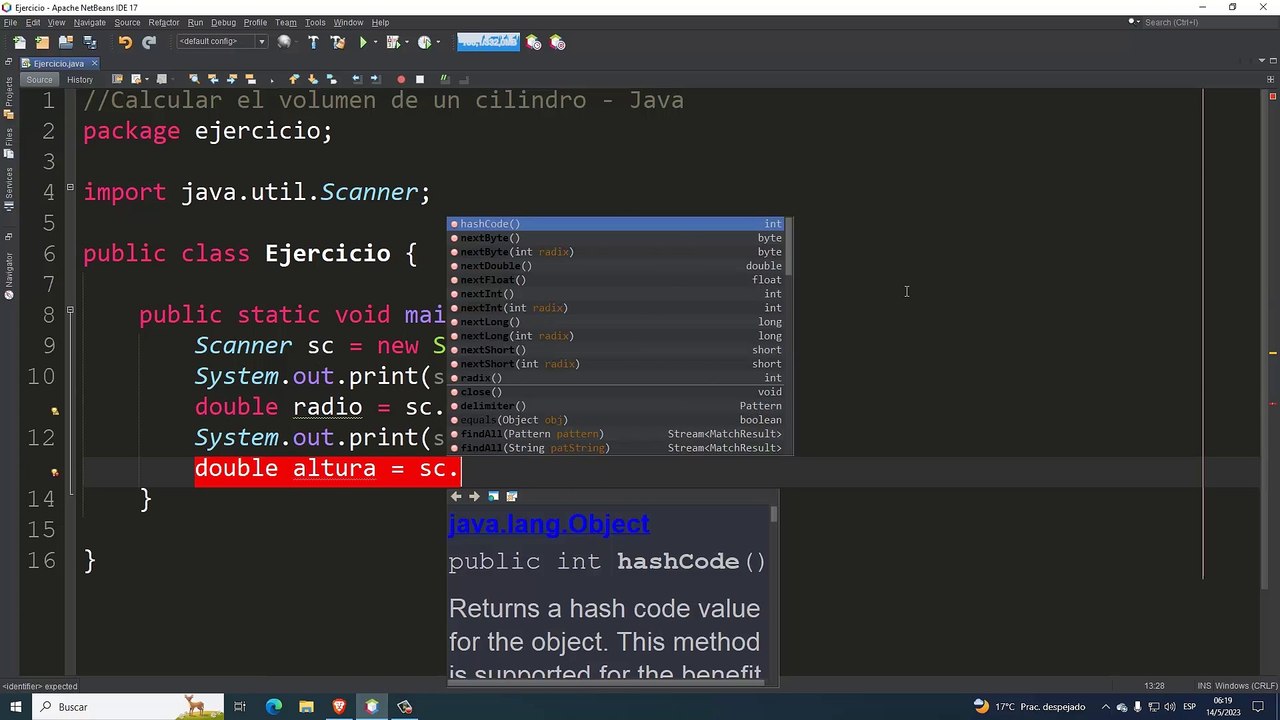Click the second profiler icon after memory bar
Viewport: 1280px width, 720px height.
pyautogui.click(x=557, y=42)
